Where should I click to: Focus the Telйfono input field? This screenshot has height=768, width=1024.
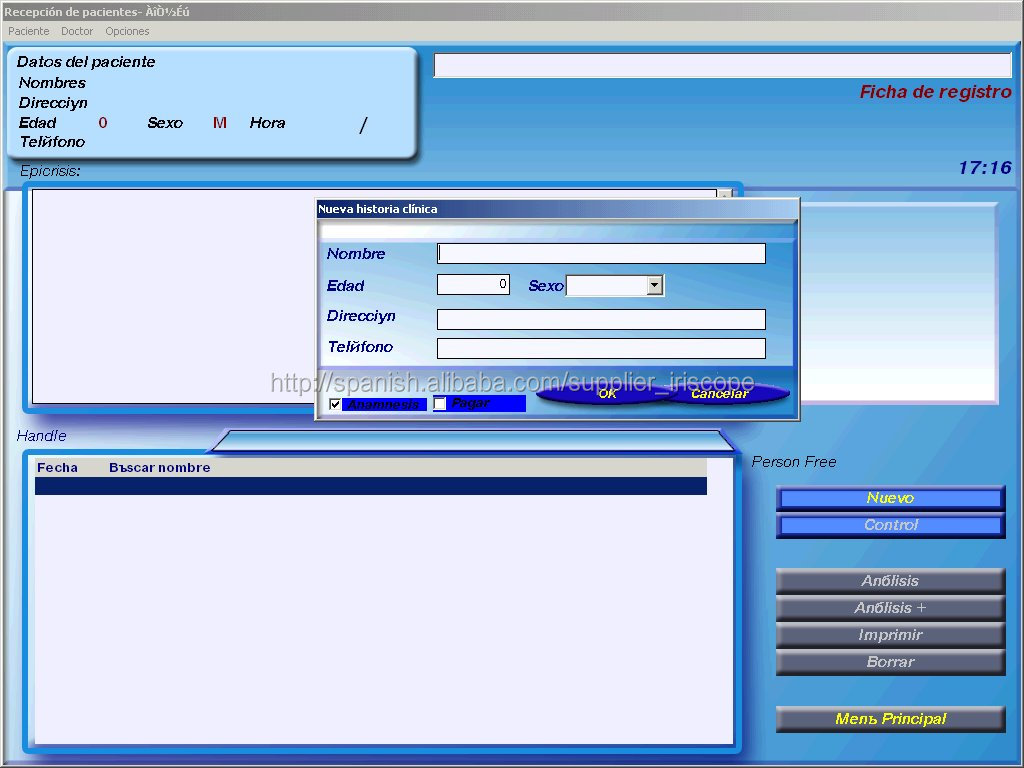pyautogui.click(x=601, y=349)
